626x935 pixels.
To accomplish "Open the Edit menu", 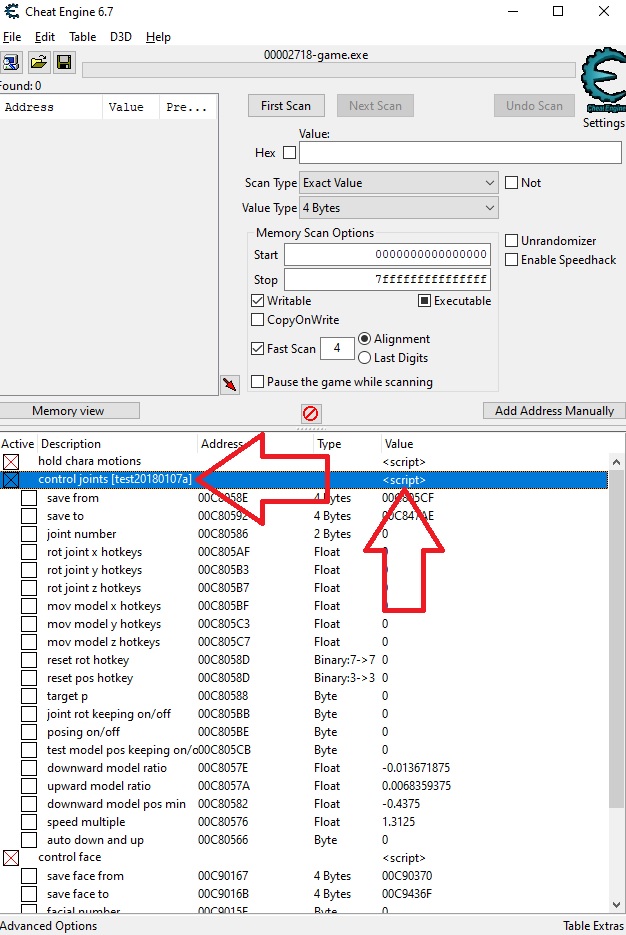I will coord(45,37).
